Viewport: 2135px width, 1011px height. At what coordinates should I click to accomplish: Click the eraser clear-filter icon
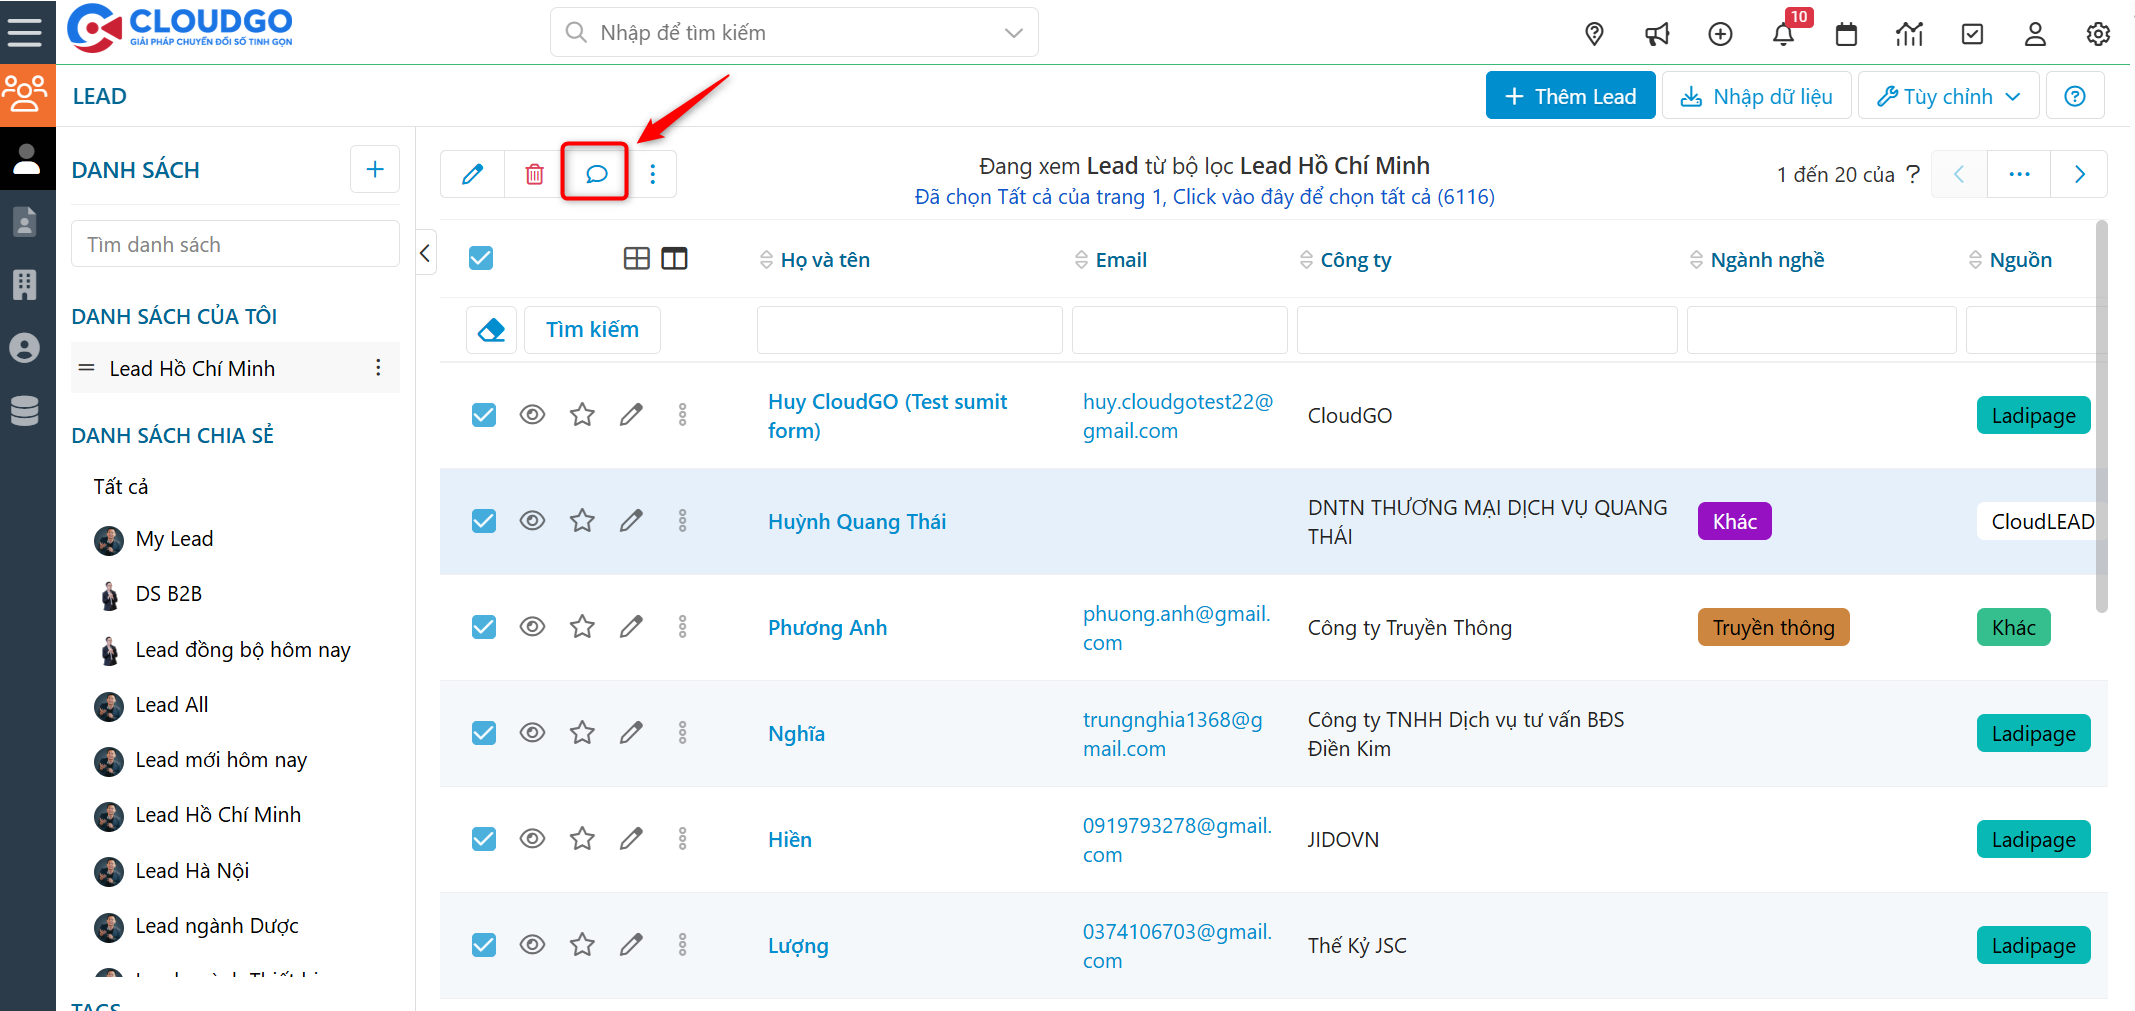click(491, 330)
